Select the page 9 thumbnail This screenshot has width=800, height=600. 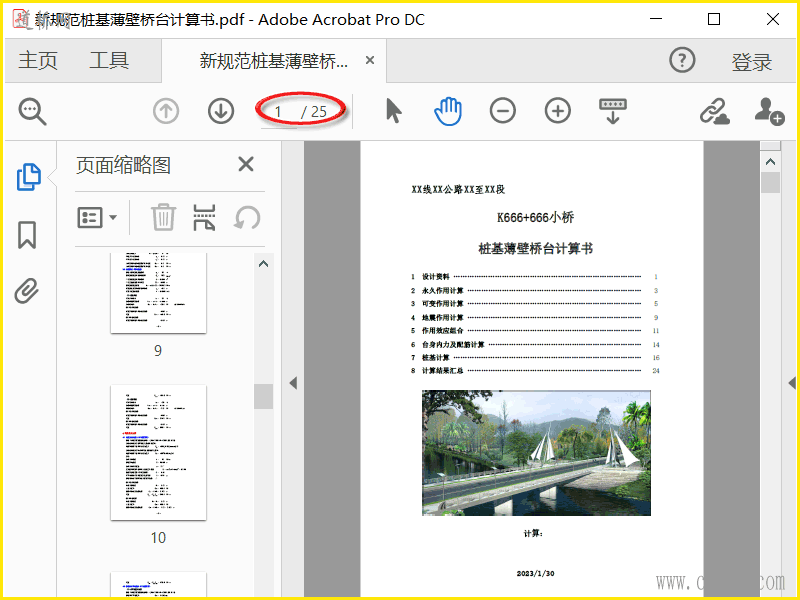(x=158, y=293)
